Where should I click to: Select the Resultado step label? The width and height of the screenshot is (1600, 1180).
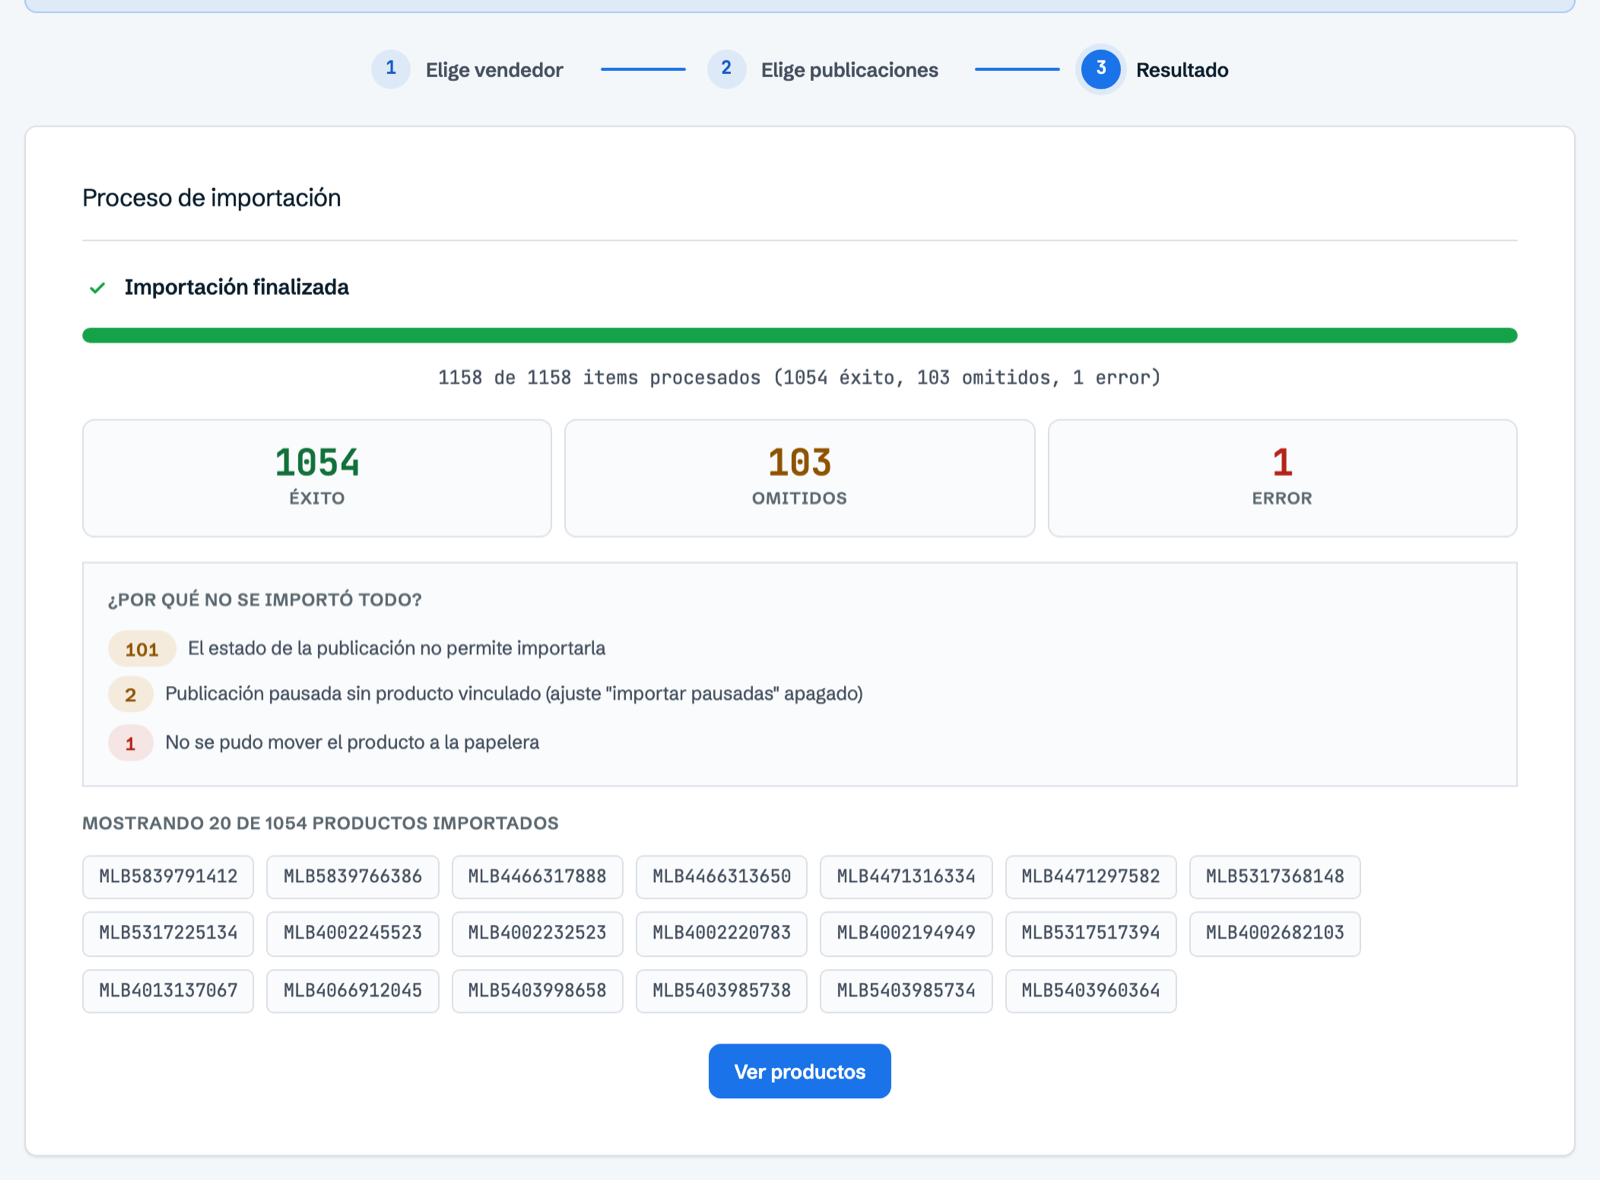[1182, 70]
